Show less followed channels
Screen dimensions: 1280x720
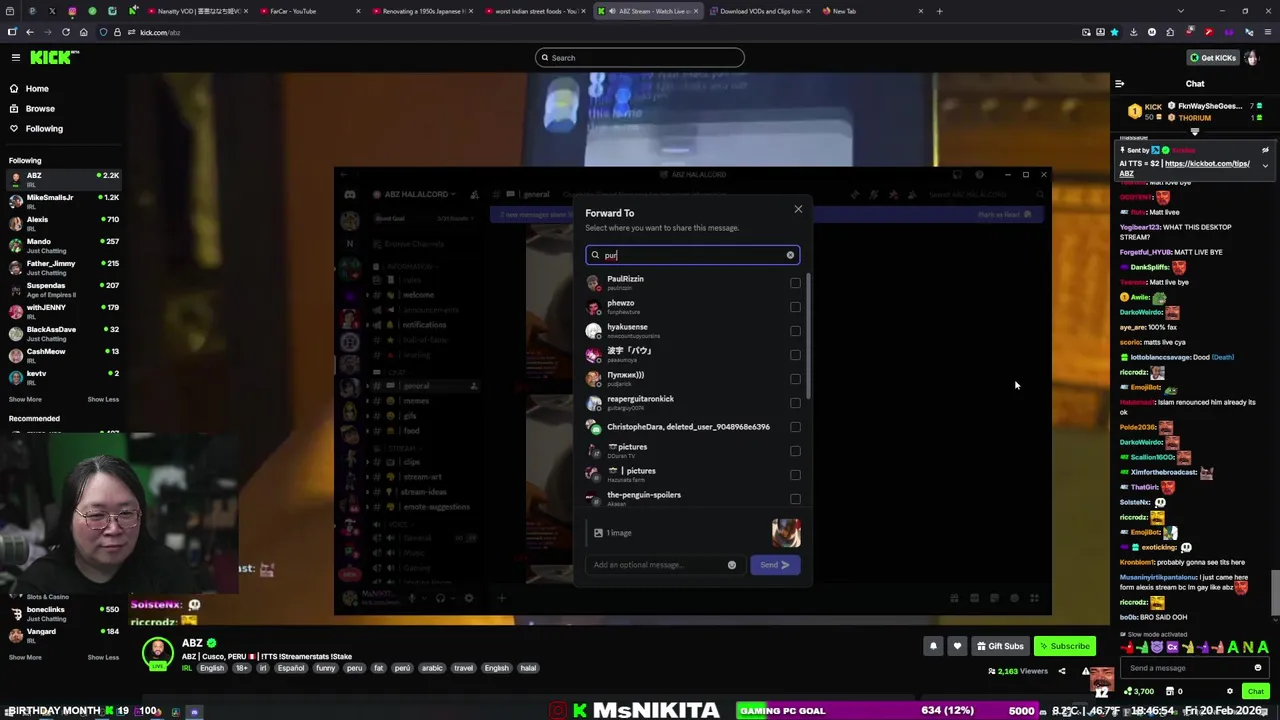pos(103,399)
